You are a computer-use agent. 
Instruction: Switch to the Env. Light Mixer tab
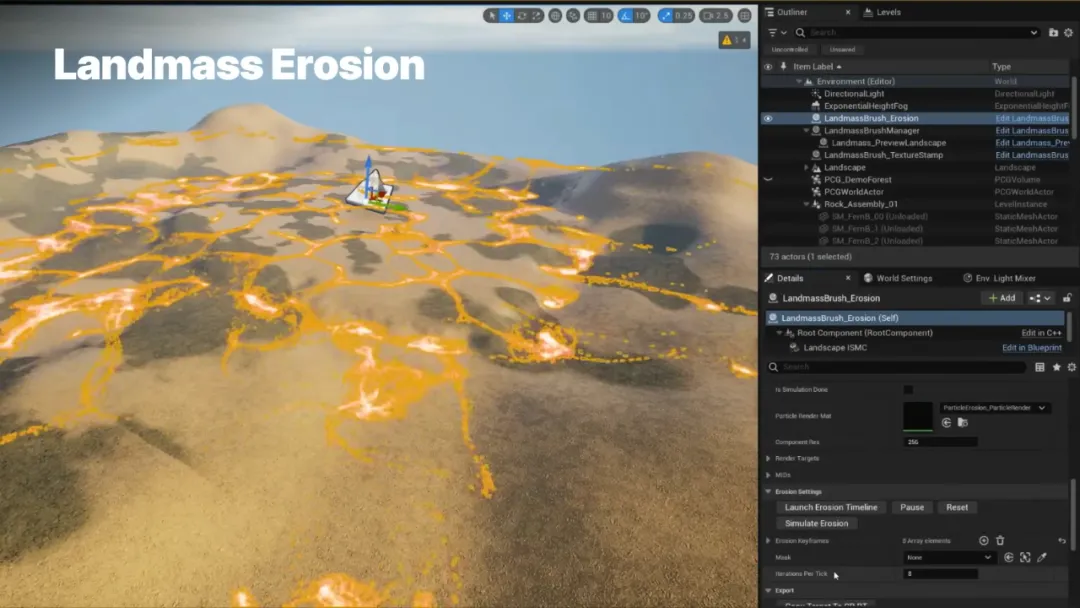tap(999, 278)
